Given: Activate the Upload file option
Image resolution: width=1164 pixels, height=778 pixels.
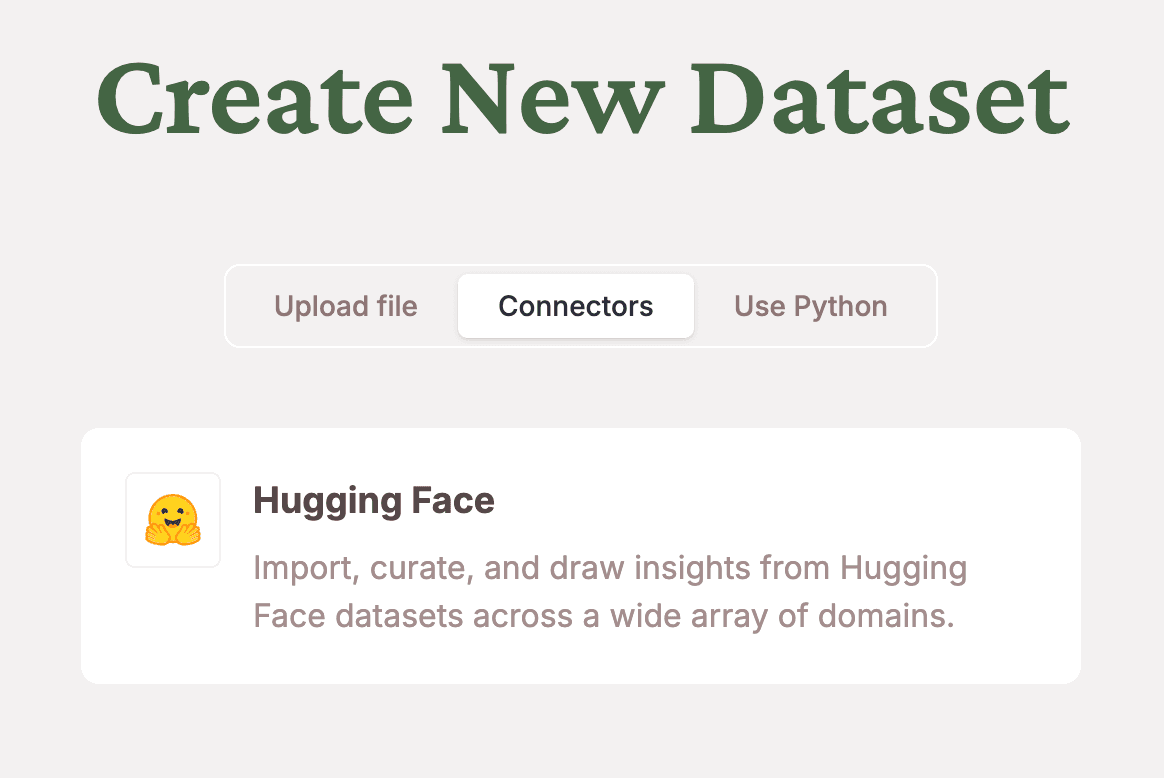Looking at the screenshot, I should coord(346,306).
